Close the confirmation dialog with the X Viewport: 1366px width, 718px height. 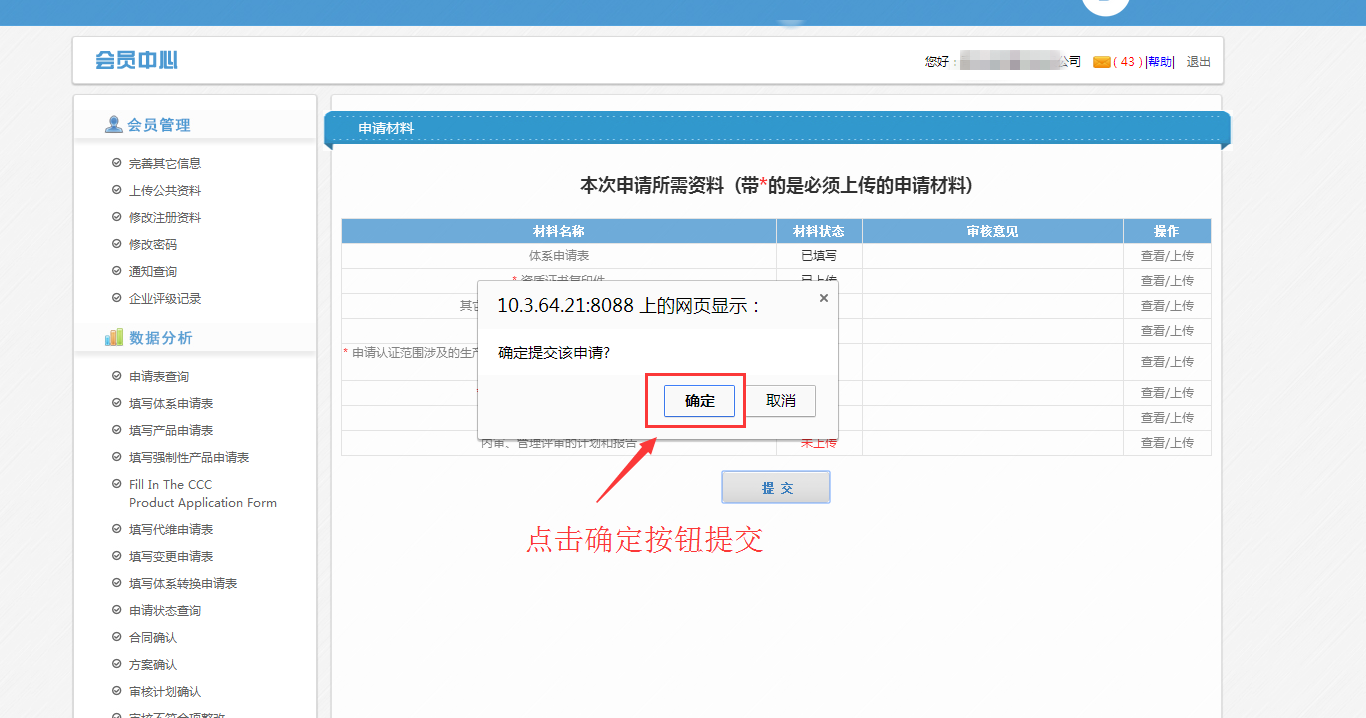tap(824, 298)
